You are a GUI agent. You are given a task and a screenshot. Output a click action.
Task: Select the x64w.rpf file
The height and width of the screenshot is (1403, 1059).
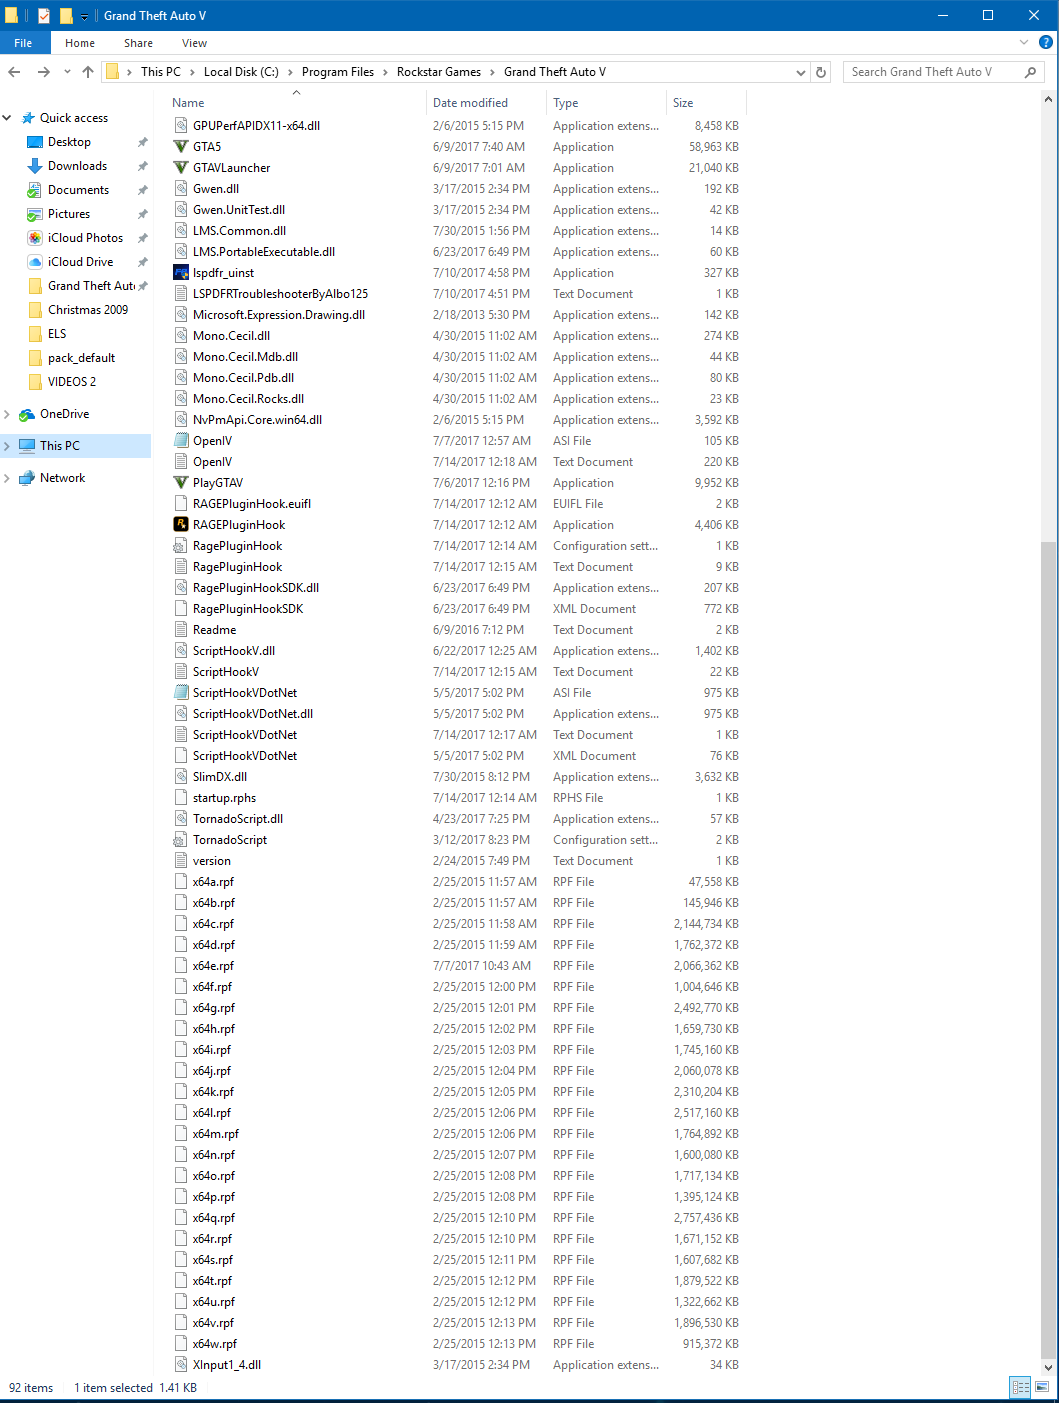pyautogui.click(x=215, y=1344)
